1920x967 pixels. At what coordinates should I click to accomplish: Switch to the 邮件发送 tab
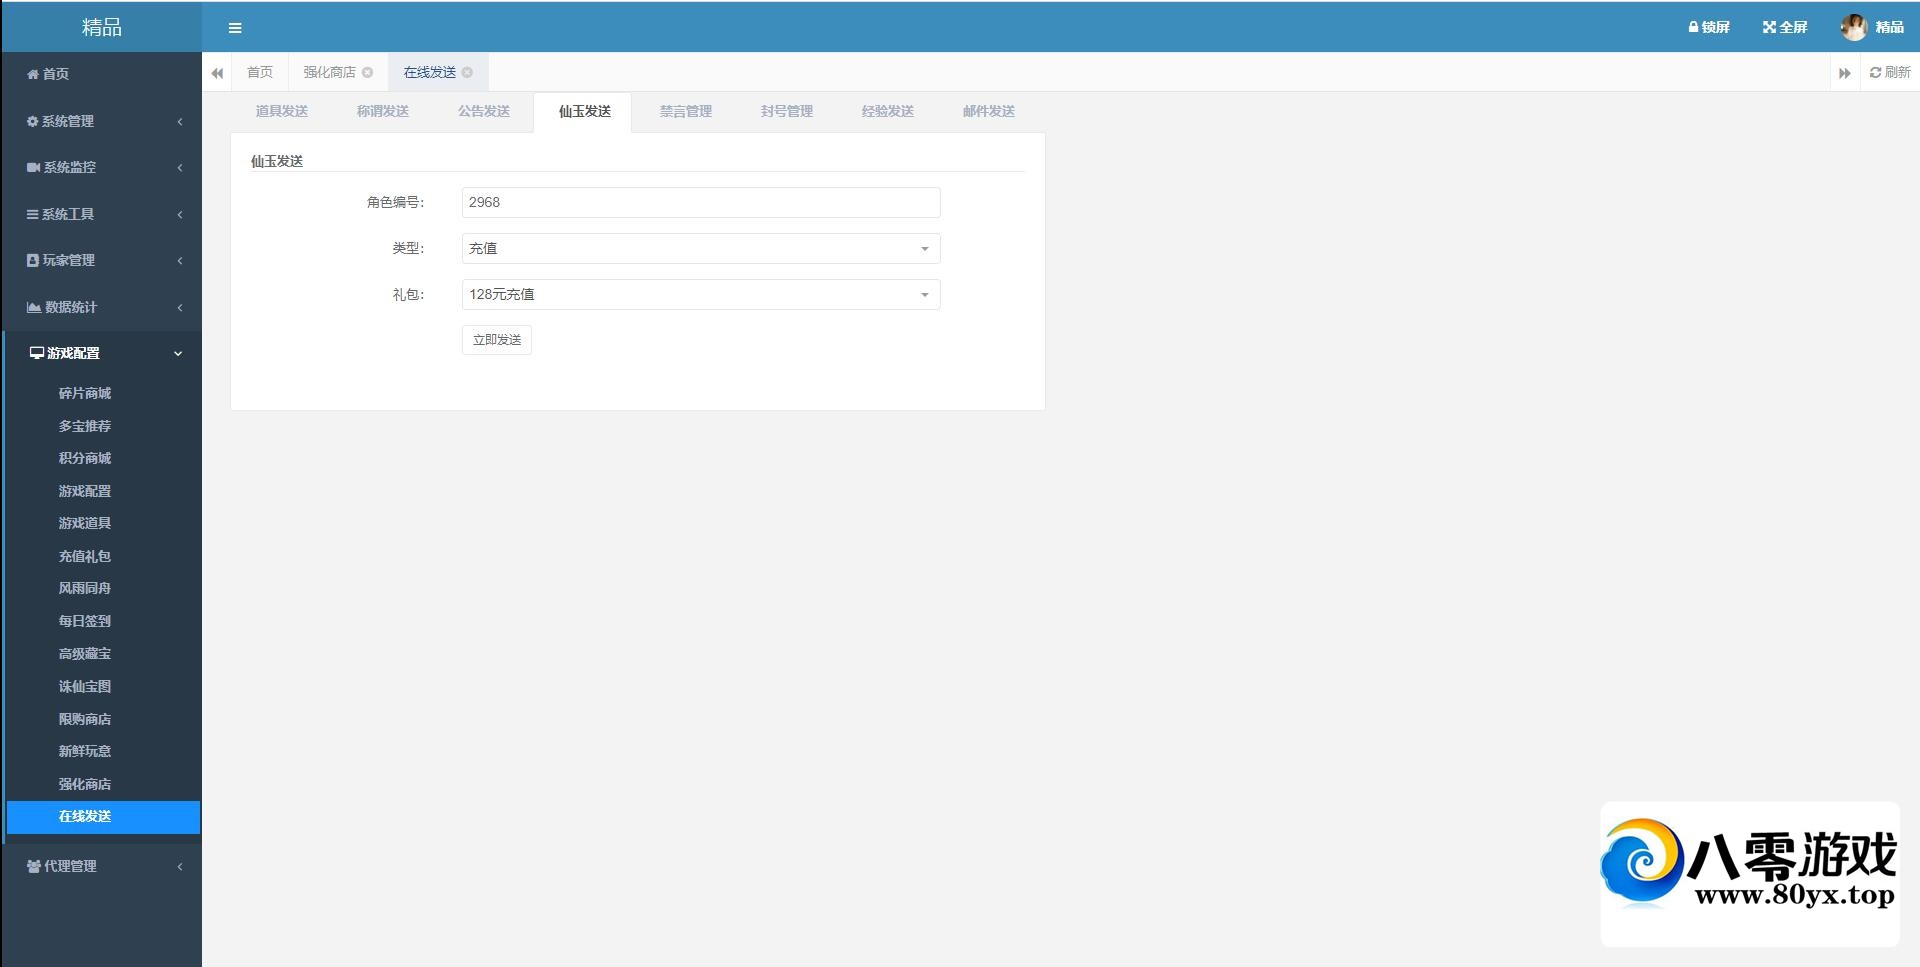[988, 111]
